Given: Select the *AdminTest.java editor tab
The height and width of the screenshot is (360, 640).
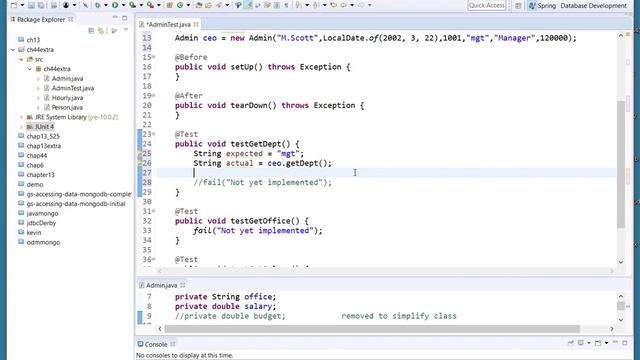Looking at the screenshot, I should click(x=168, y=24).
